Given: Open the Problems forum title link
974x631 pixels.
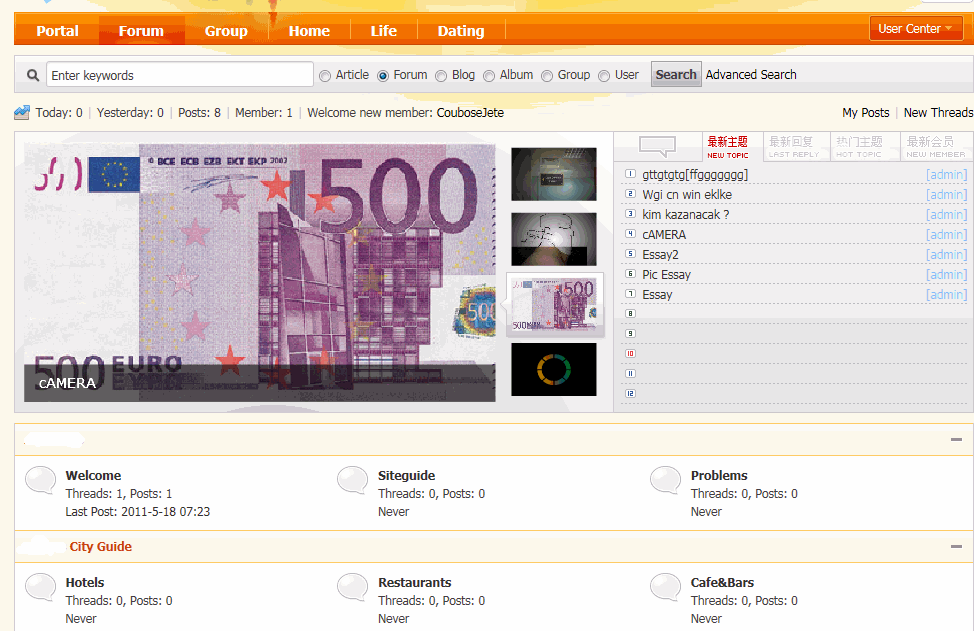Looking at the screenshot, I should [x=719, y=476].
